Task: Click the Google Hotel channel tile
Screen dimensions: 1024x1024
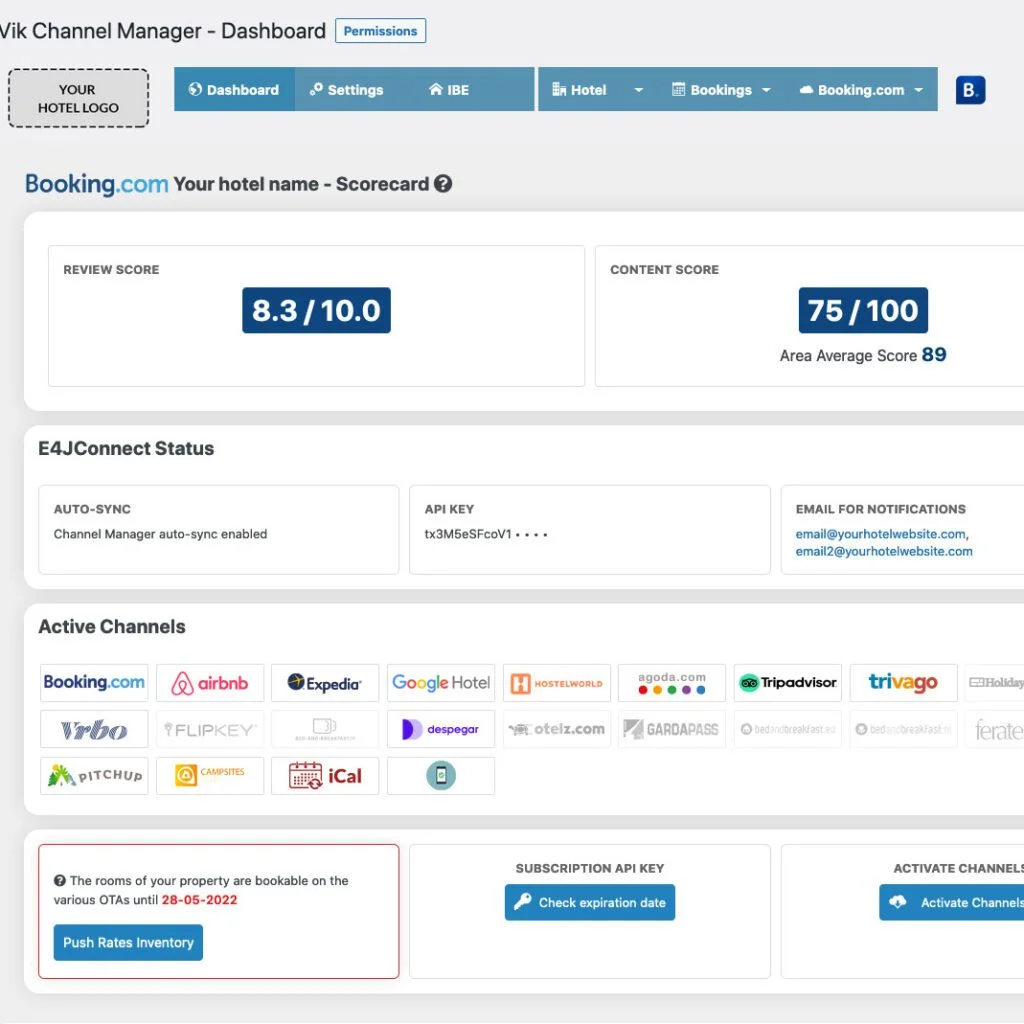Action: [x=441, y=682]
